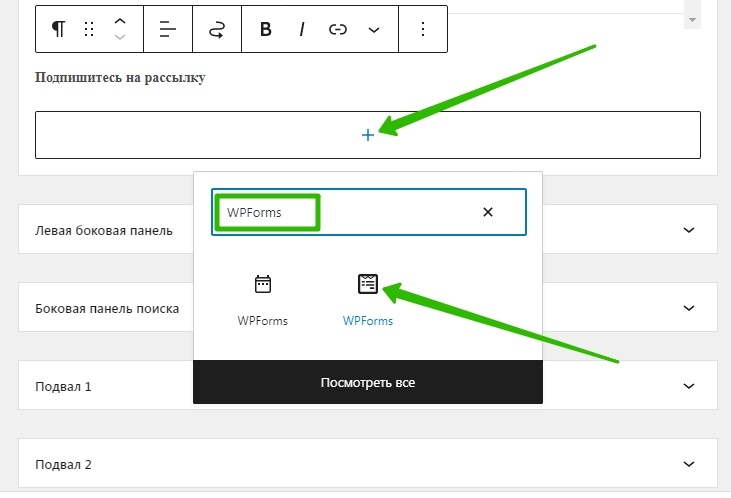
Task: Click the Левая боковая панель label
Action: pyautogui.click(x=104, y=230)
